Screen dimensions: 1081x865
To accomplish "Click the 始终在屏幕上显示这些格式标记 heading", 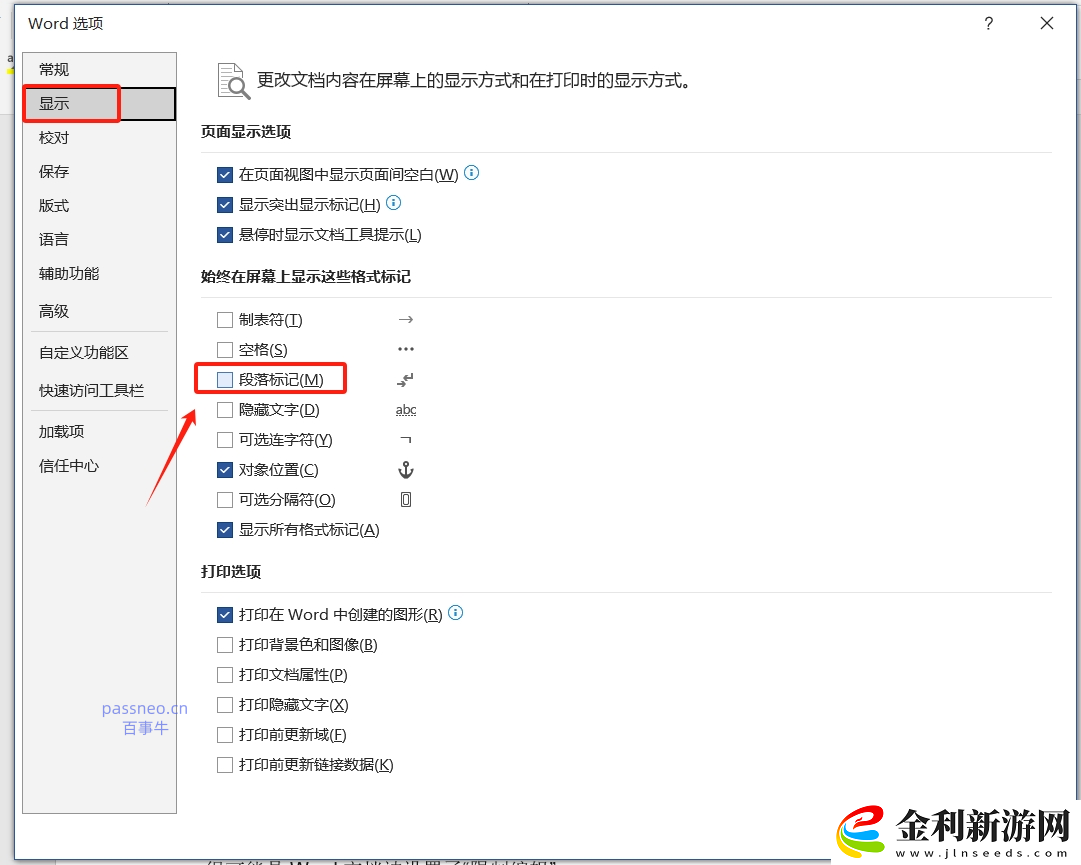I will (306, 277).
